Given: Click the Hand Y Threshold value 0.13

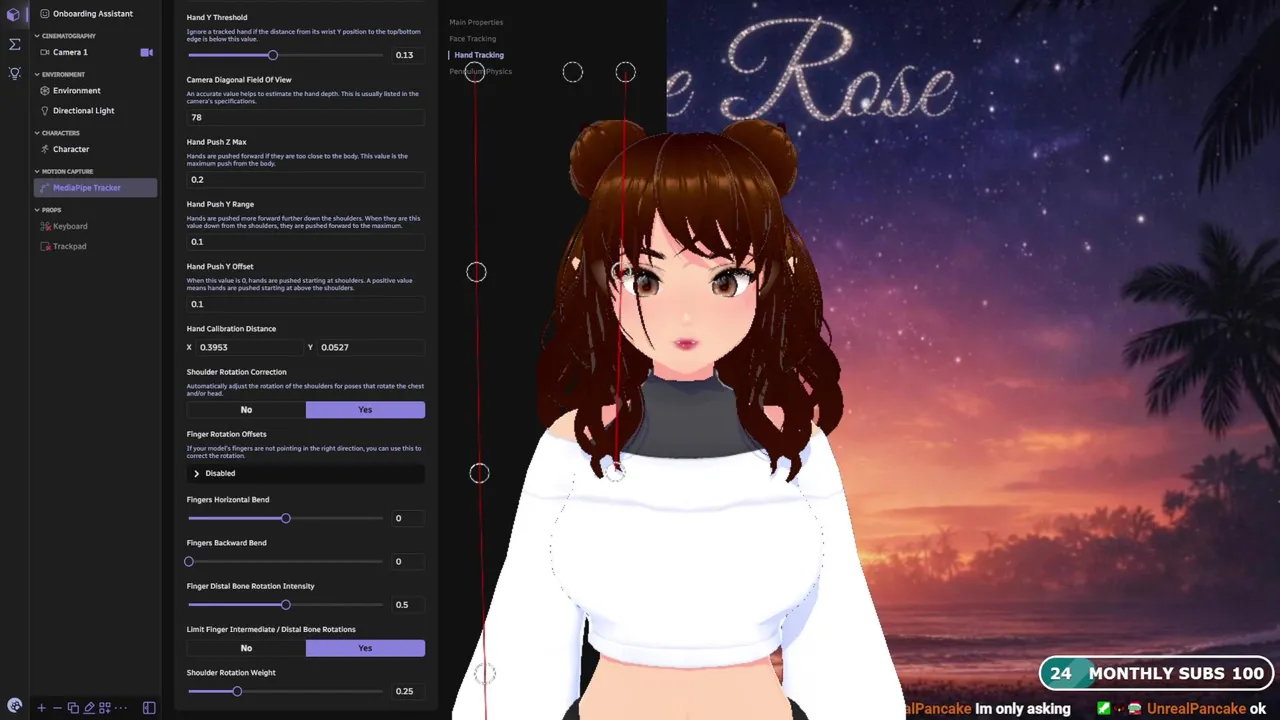Looking at the screenshot, I should [408, 55].
